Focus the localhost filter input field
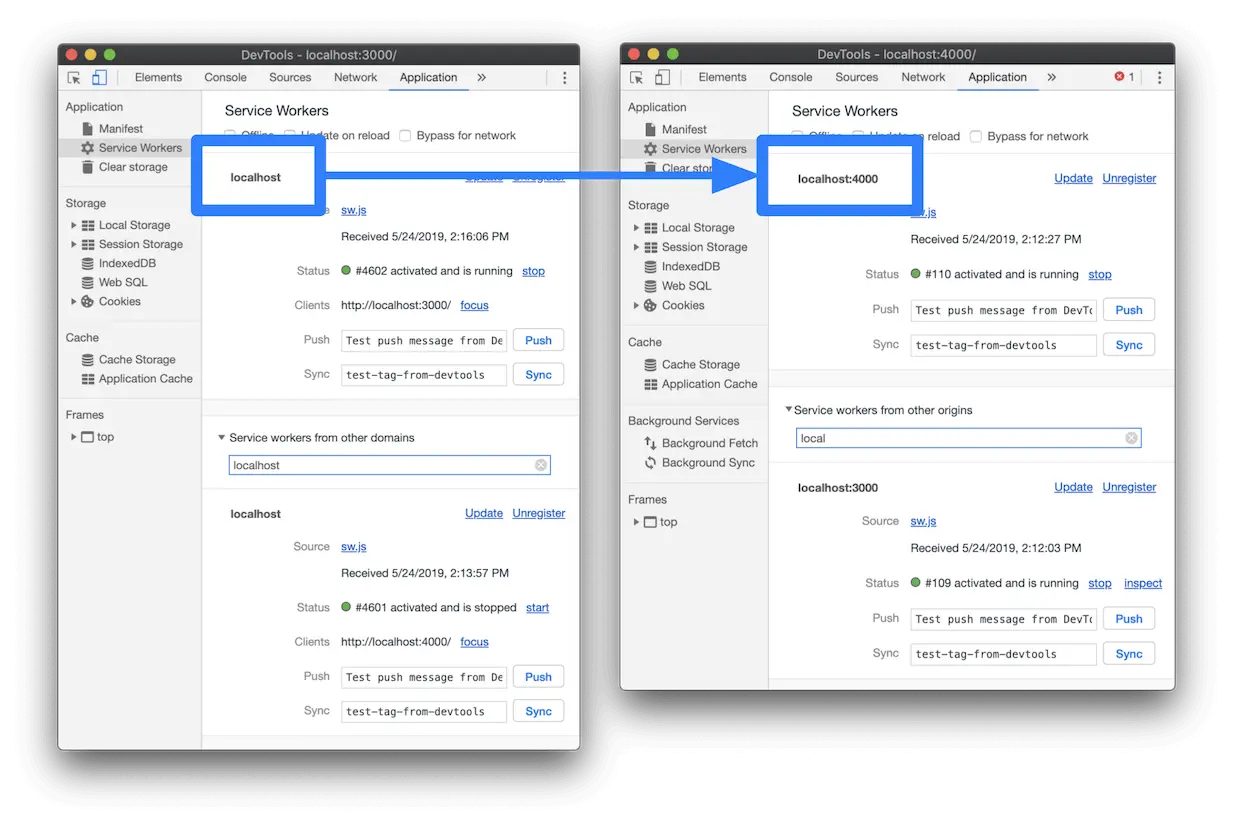This screenshot has height=828, width=1250. pos(389,465)
